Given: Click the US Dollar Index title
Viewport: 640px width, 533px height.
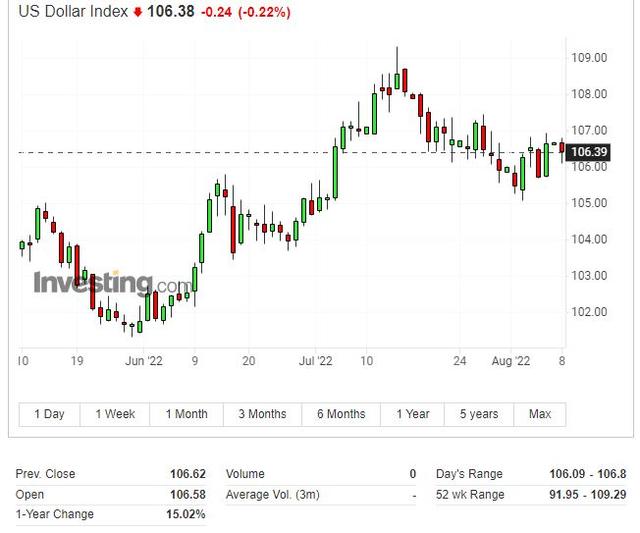Looking at the screenshot, I should tap(73, 11).
